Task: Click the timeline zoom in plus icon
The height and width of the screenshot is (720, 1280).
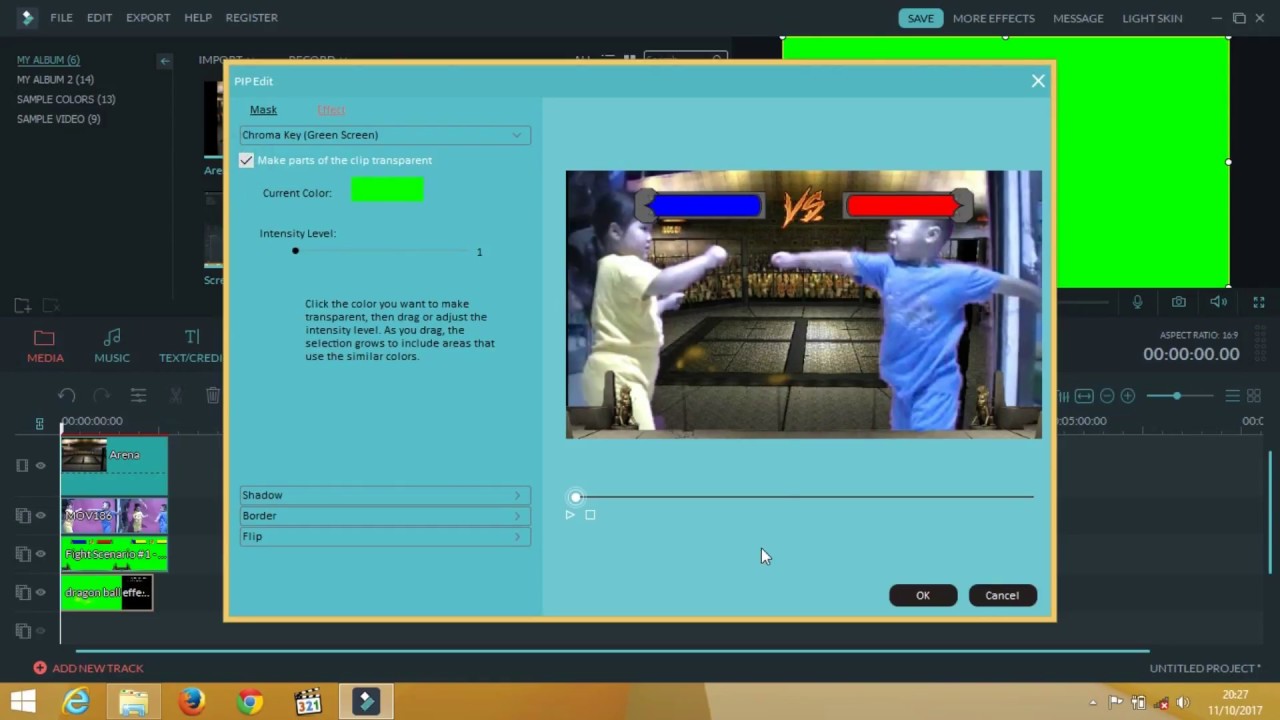Action: click(x=1128, y=396)
